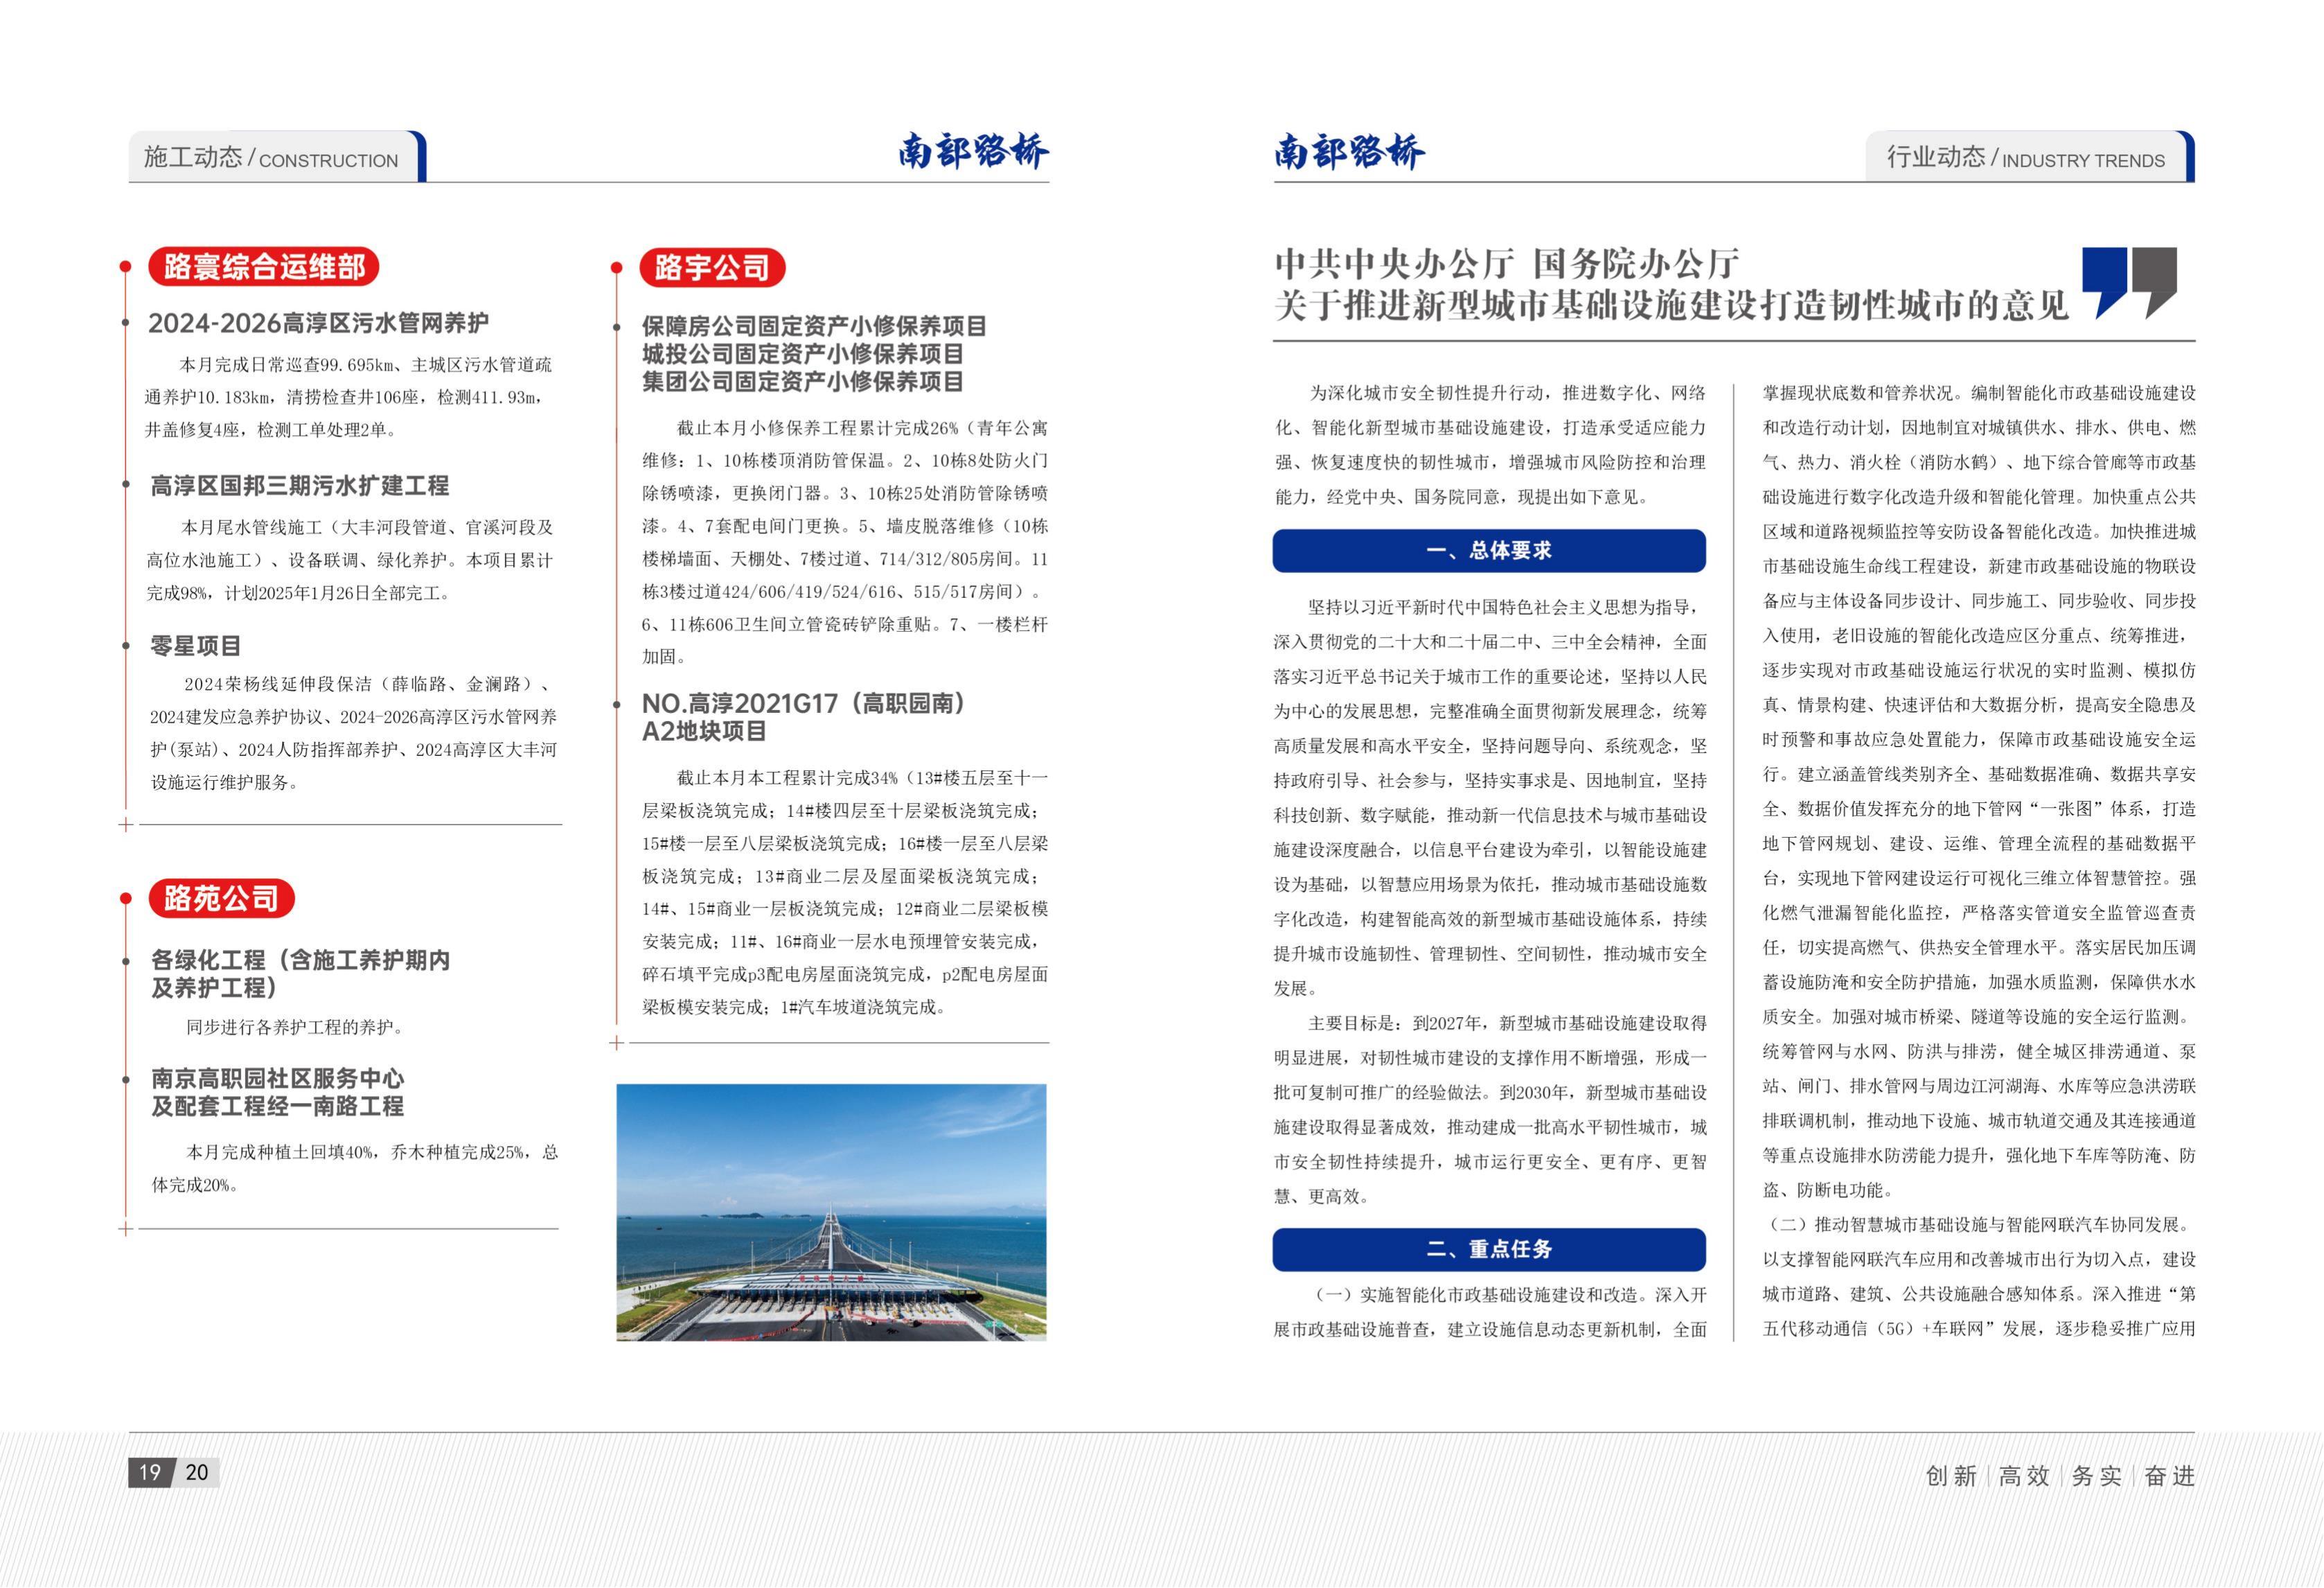The width and height of the screenshot is (2324, 1588).
Task: Click heading 城投公司固定资产小修保养项目
Action: [803, 354]
